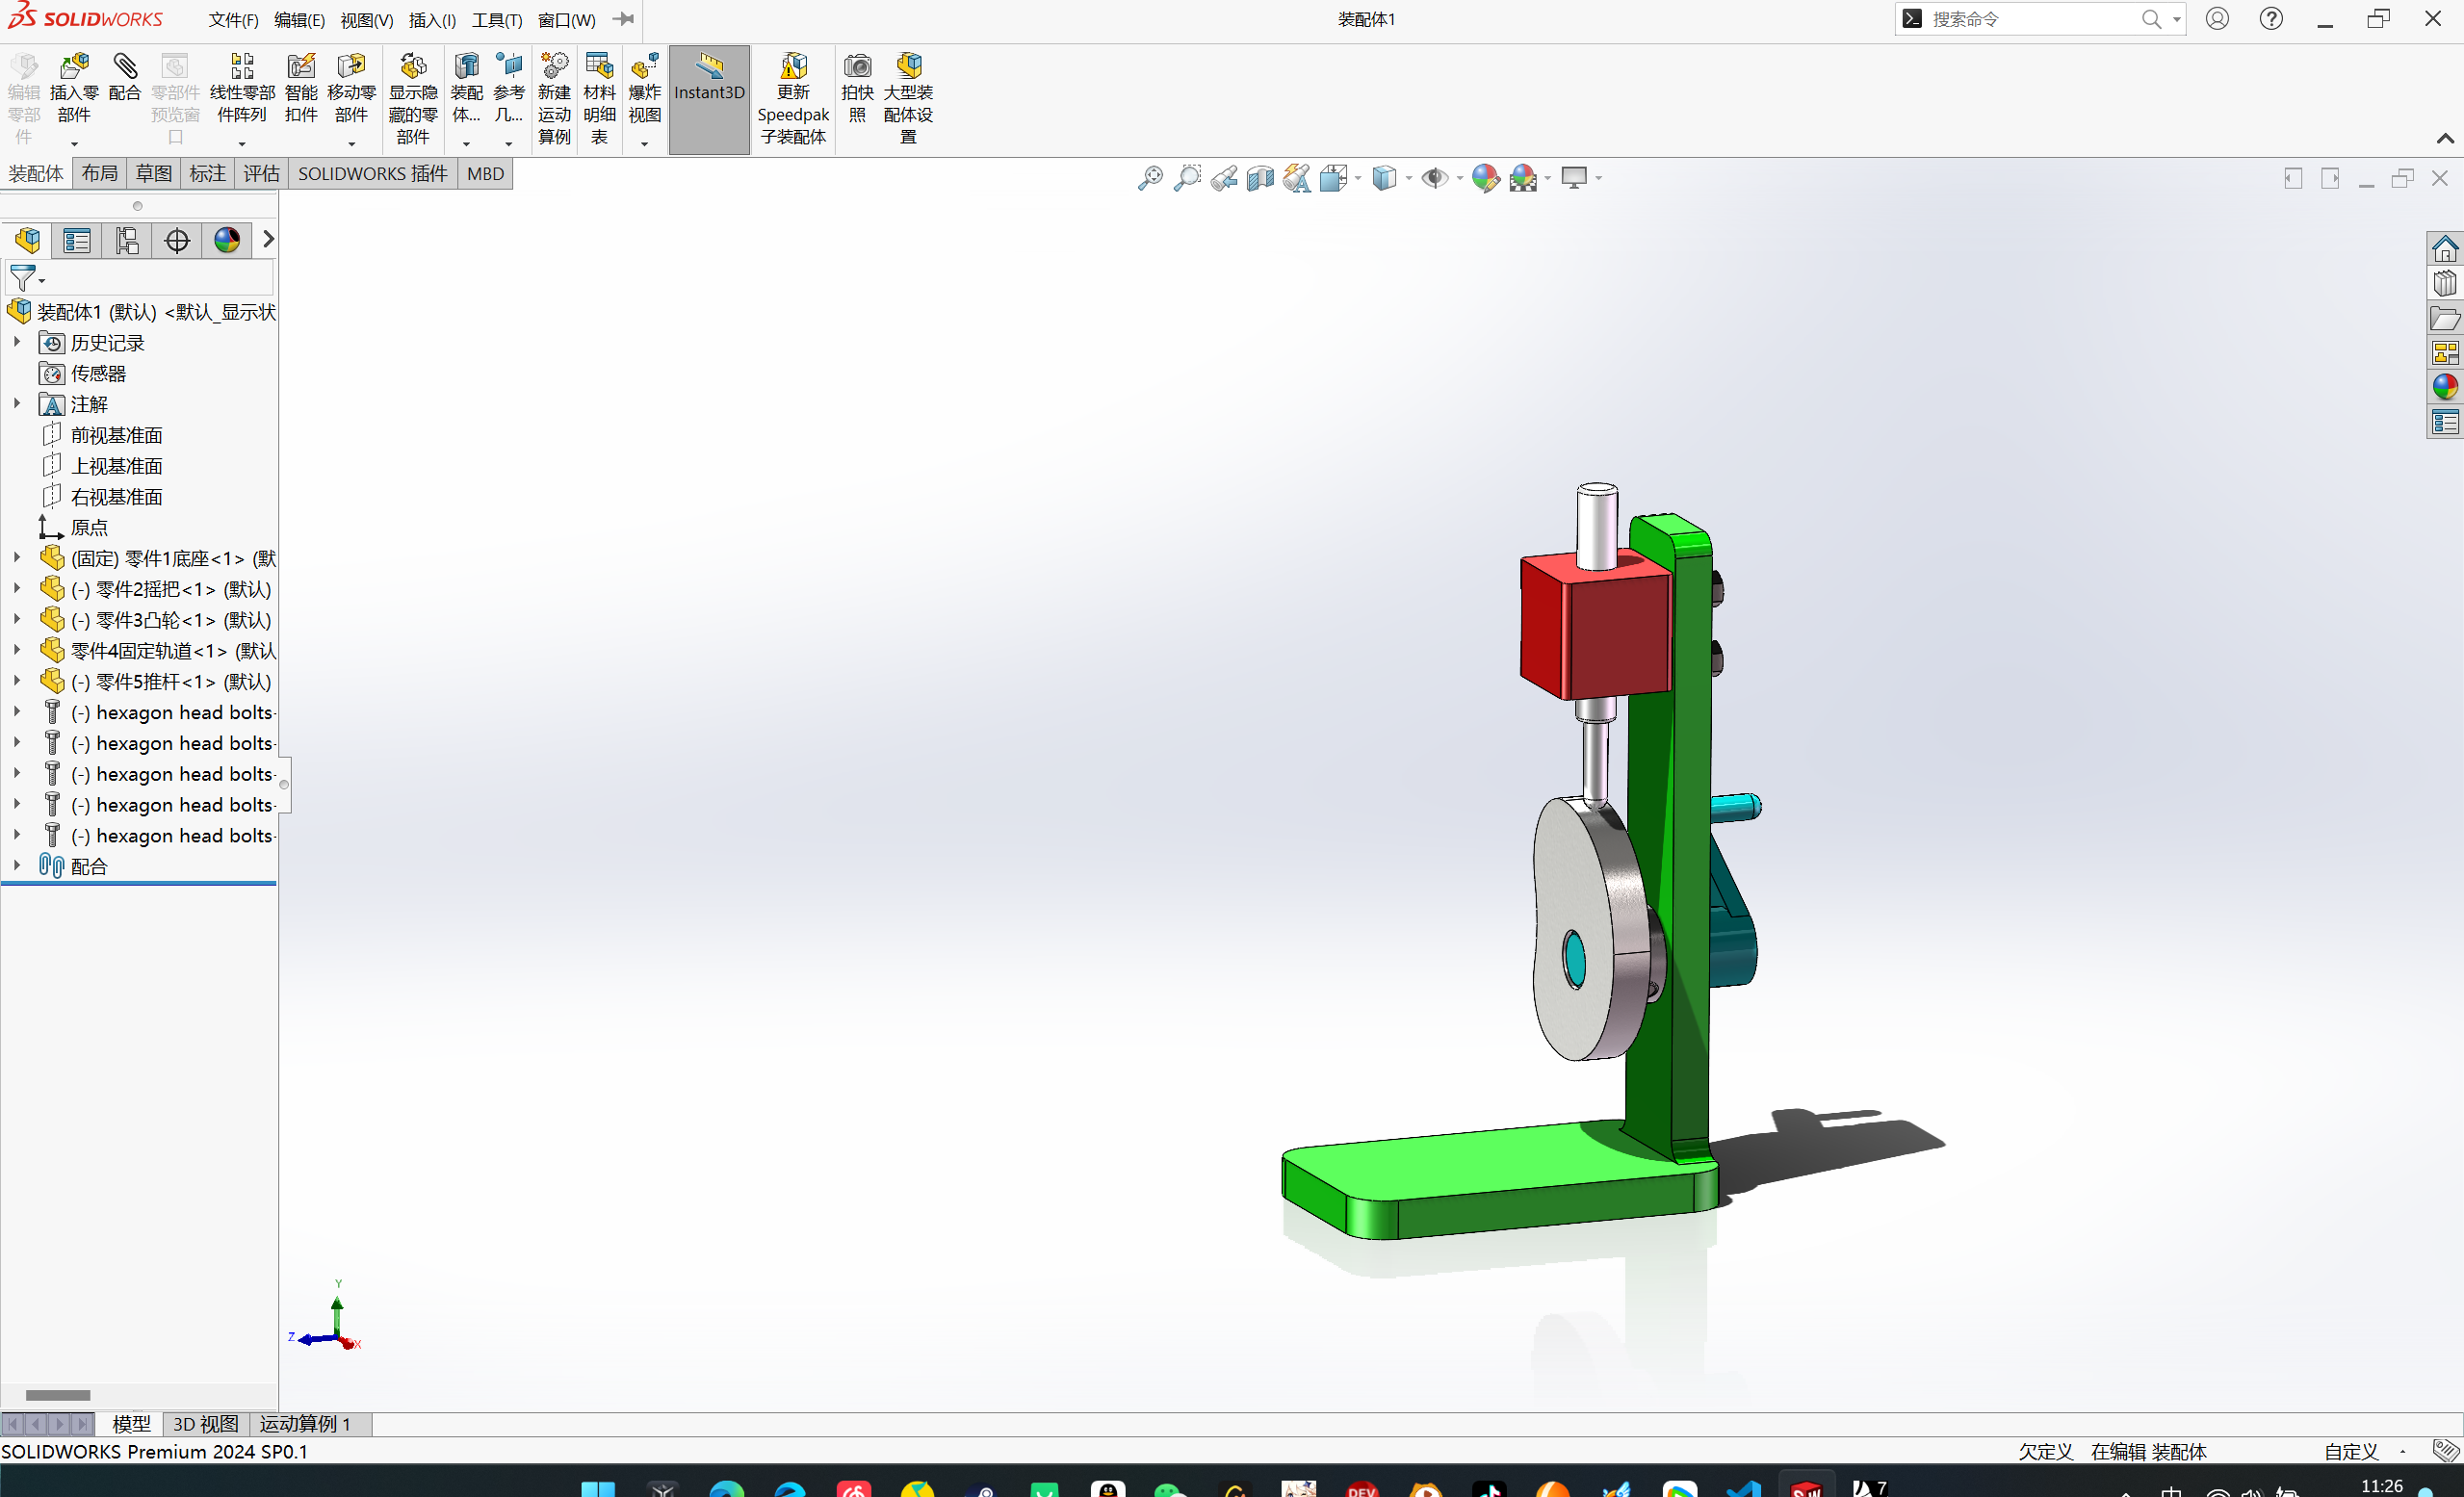Open the Section View icon
Screen dimensions: 2464x1497
click(x=1260, y=178)
